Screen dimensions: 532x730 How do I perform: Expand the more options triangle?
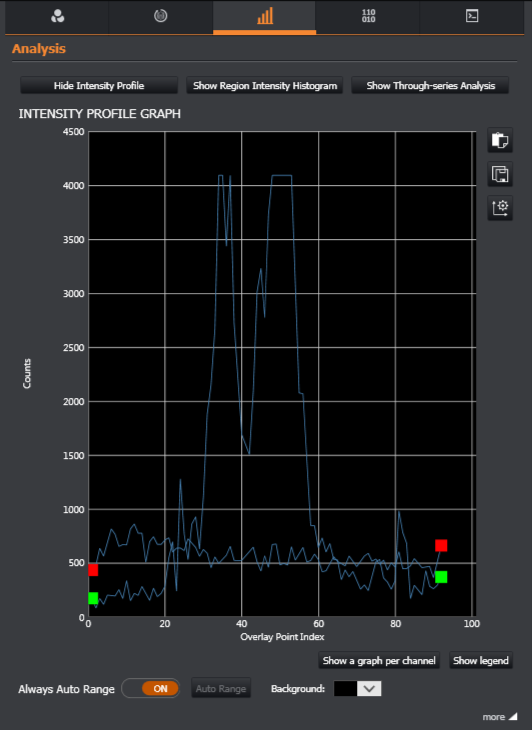click(x=512, y=716)
